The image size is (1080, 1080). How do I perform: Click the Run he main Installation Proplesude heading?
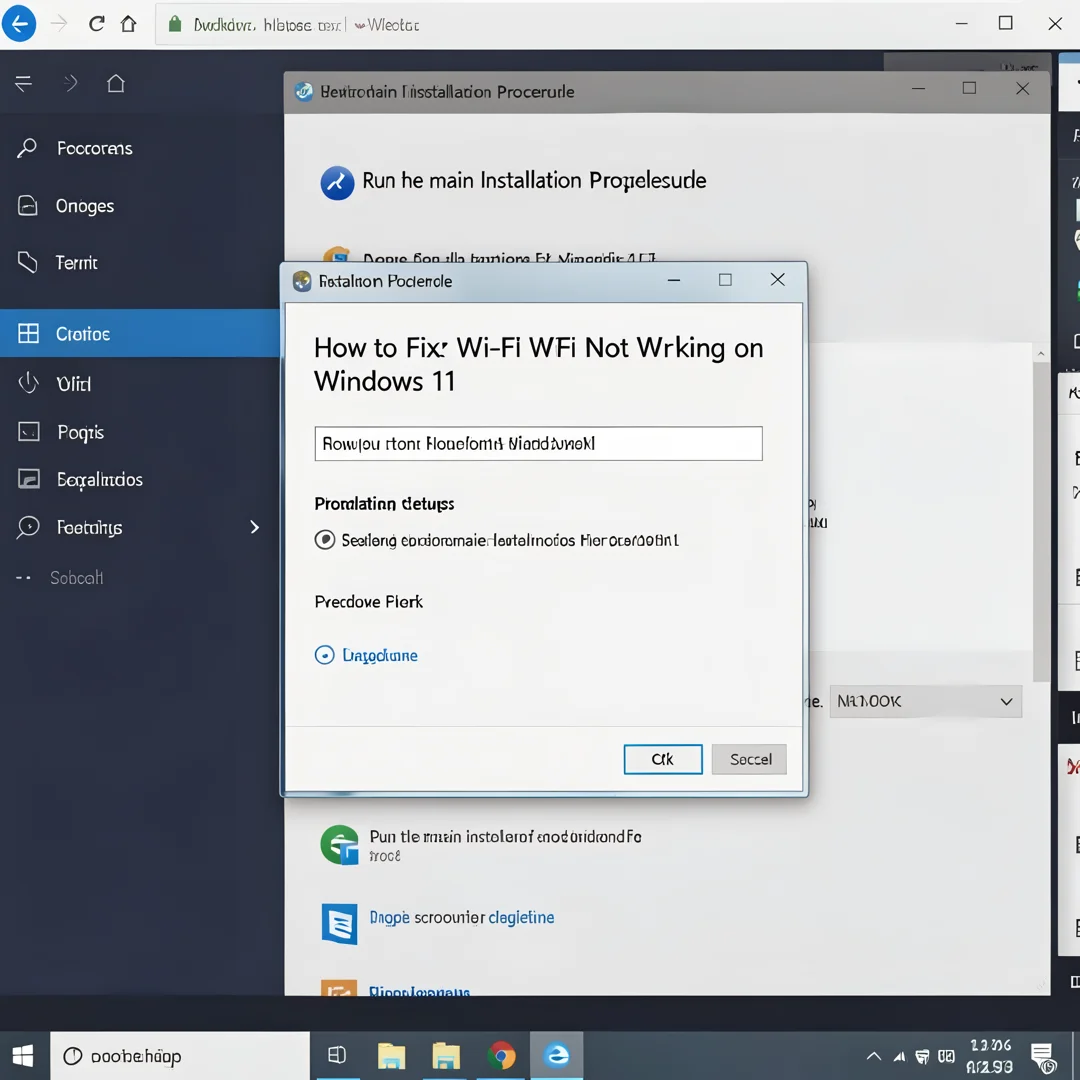point(534,180)
